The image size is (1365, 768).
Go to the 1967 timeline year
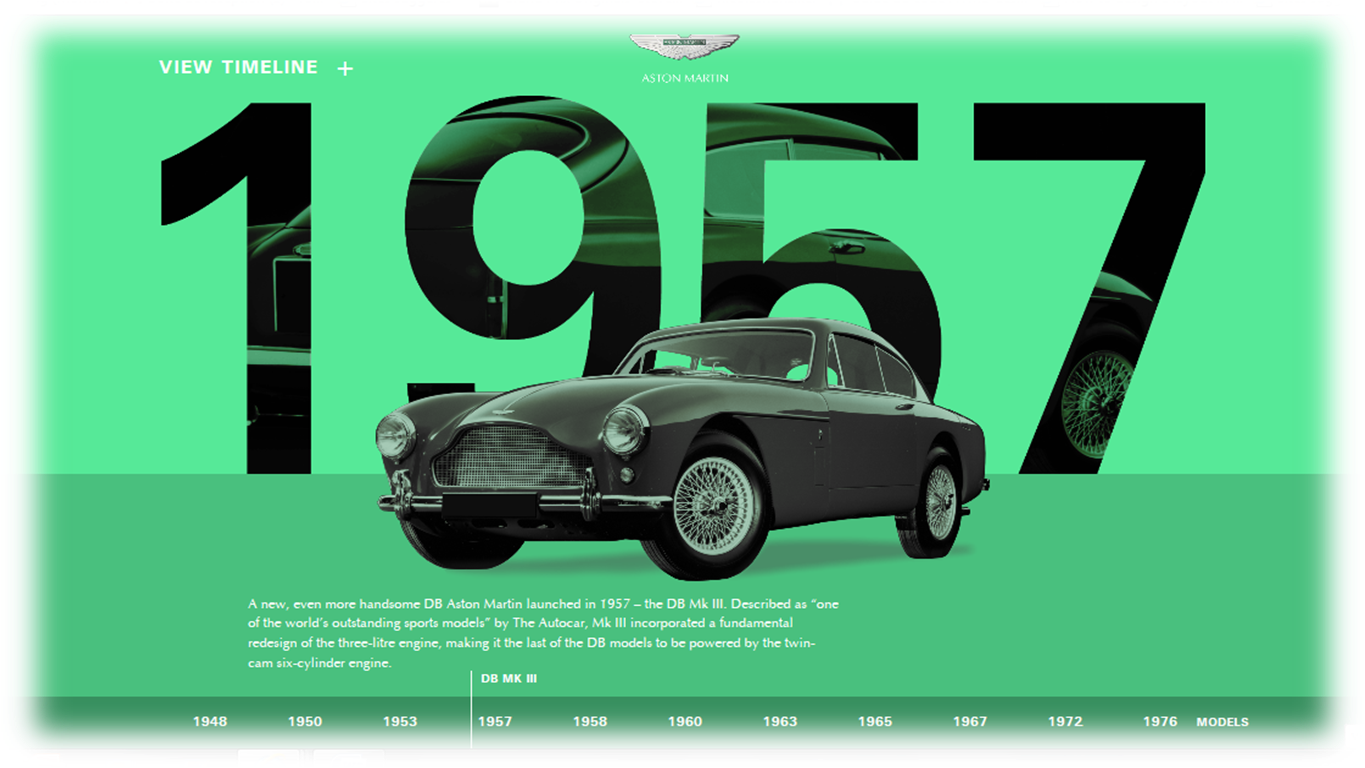point(970,721)
